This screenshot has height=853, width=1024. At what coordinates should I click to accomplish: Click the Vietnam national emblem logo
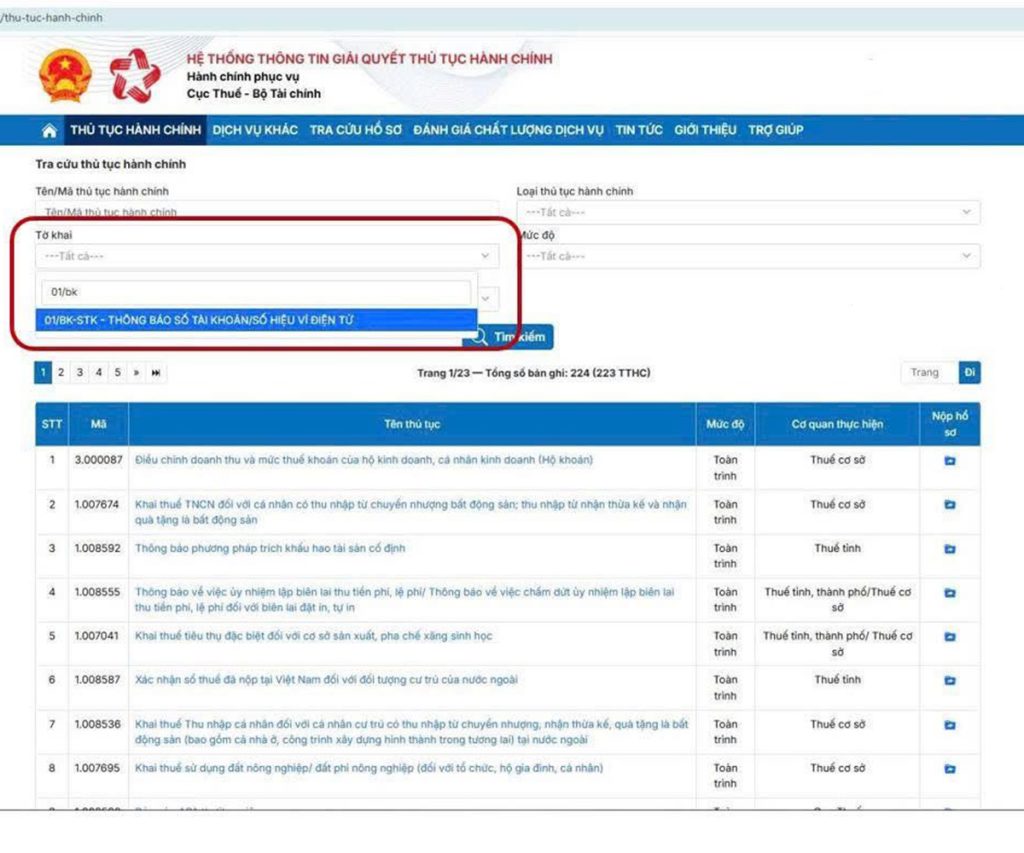coord(65,77)
